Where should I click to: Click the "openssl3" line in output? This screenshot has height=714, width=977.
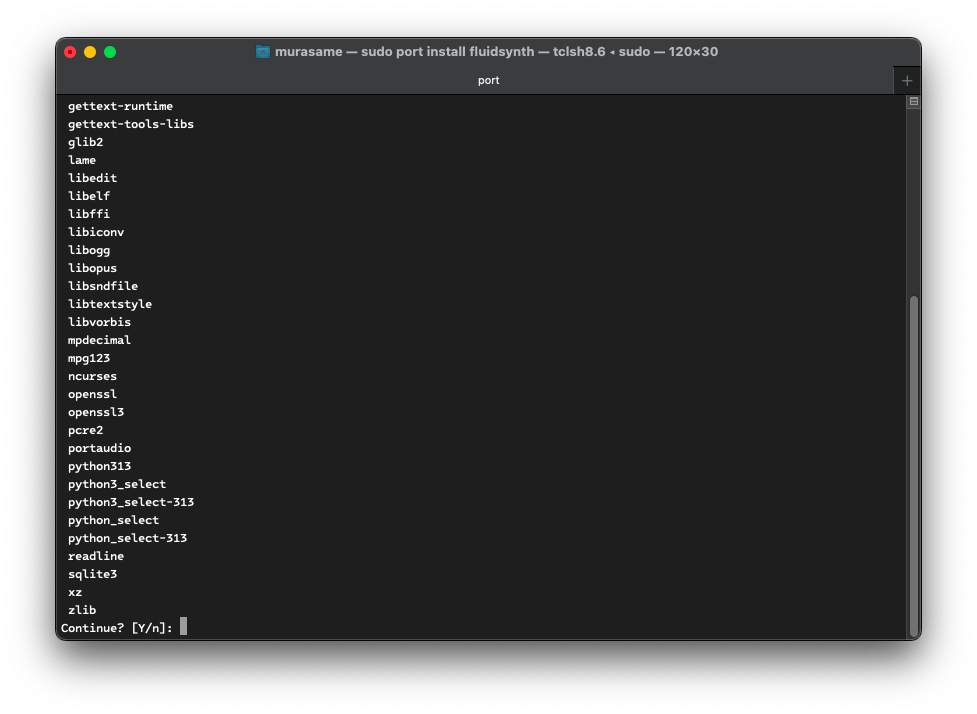pos(96,412)
